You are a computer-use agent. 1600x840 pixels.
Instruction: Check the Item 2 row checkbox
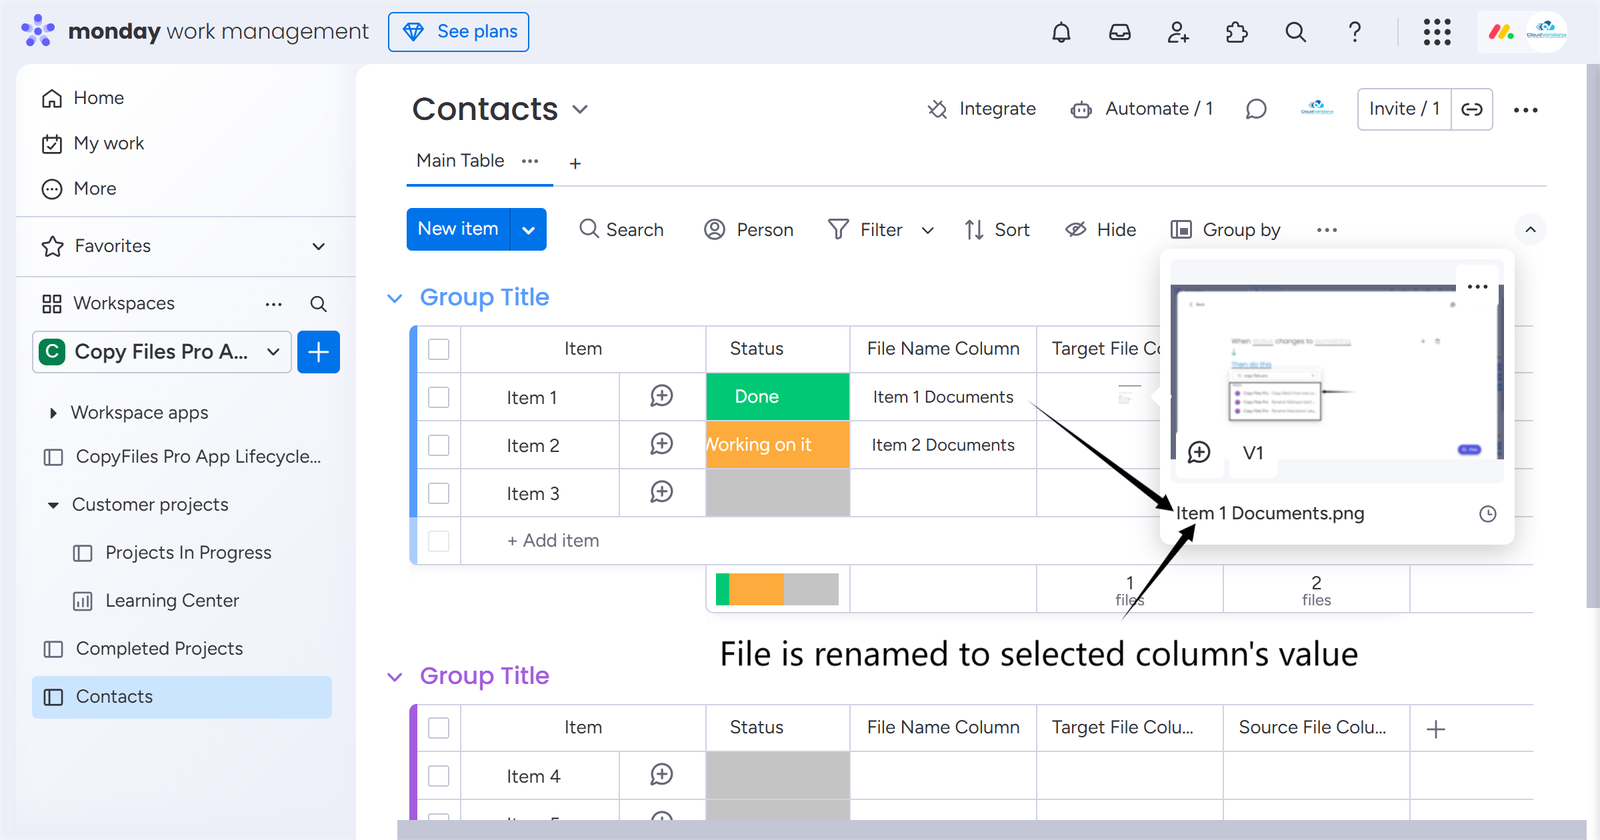[x=439, y=445]
